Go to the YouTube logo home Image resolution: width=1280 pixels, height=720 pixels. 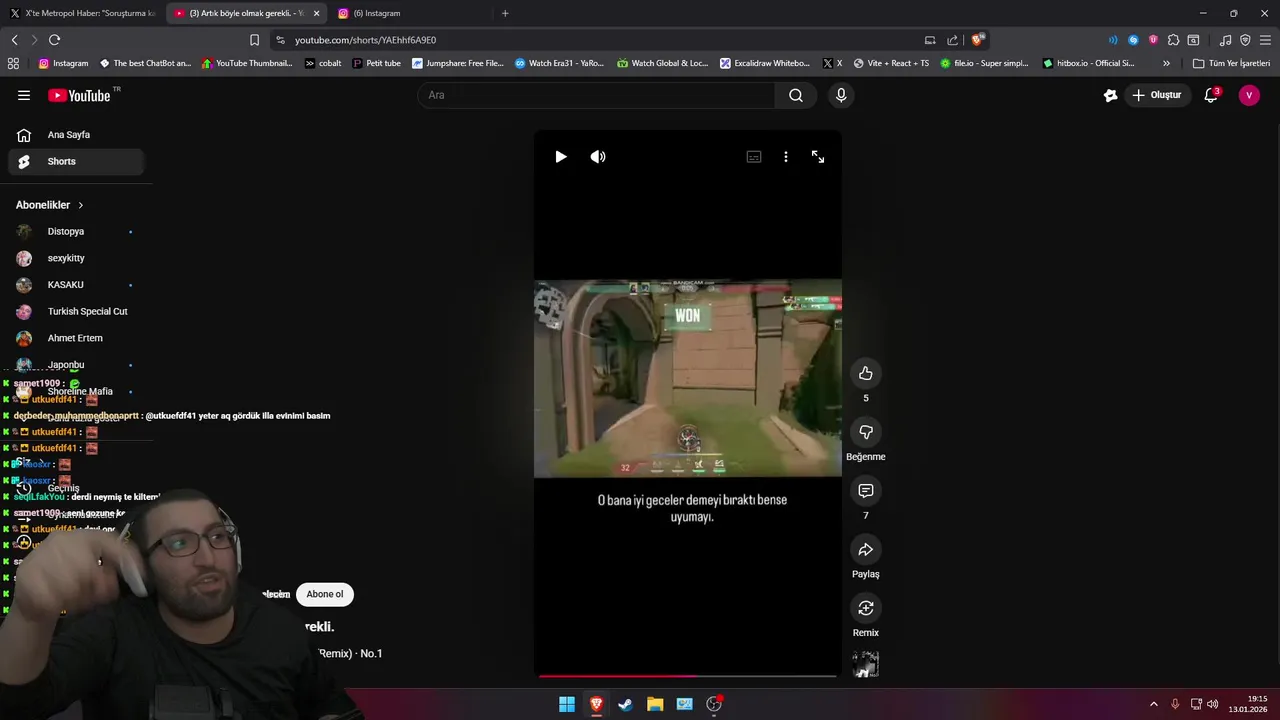[79, 95]
